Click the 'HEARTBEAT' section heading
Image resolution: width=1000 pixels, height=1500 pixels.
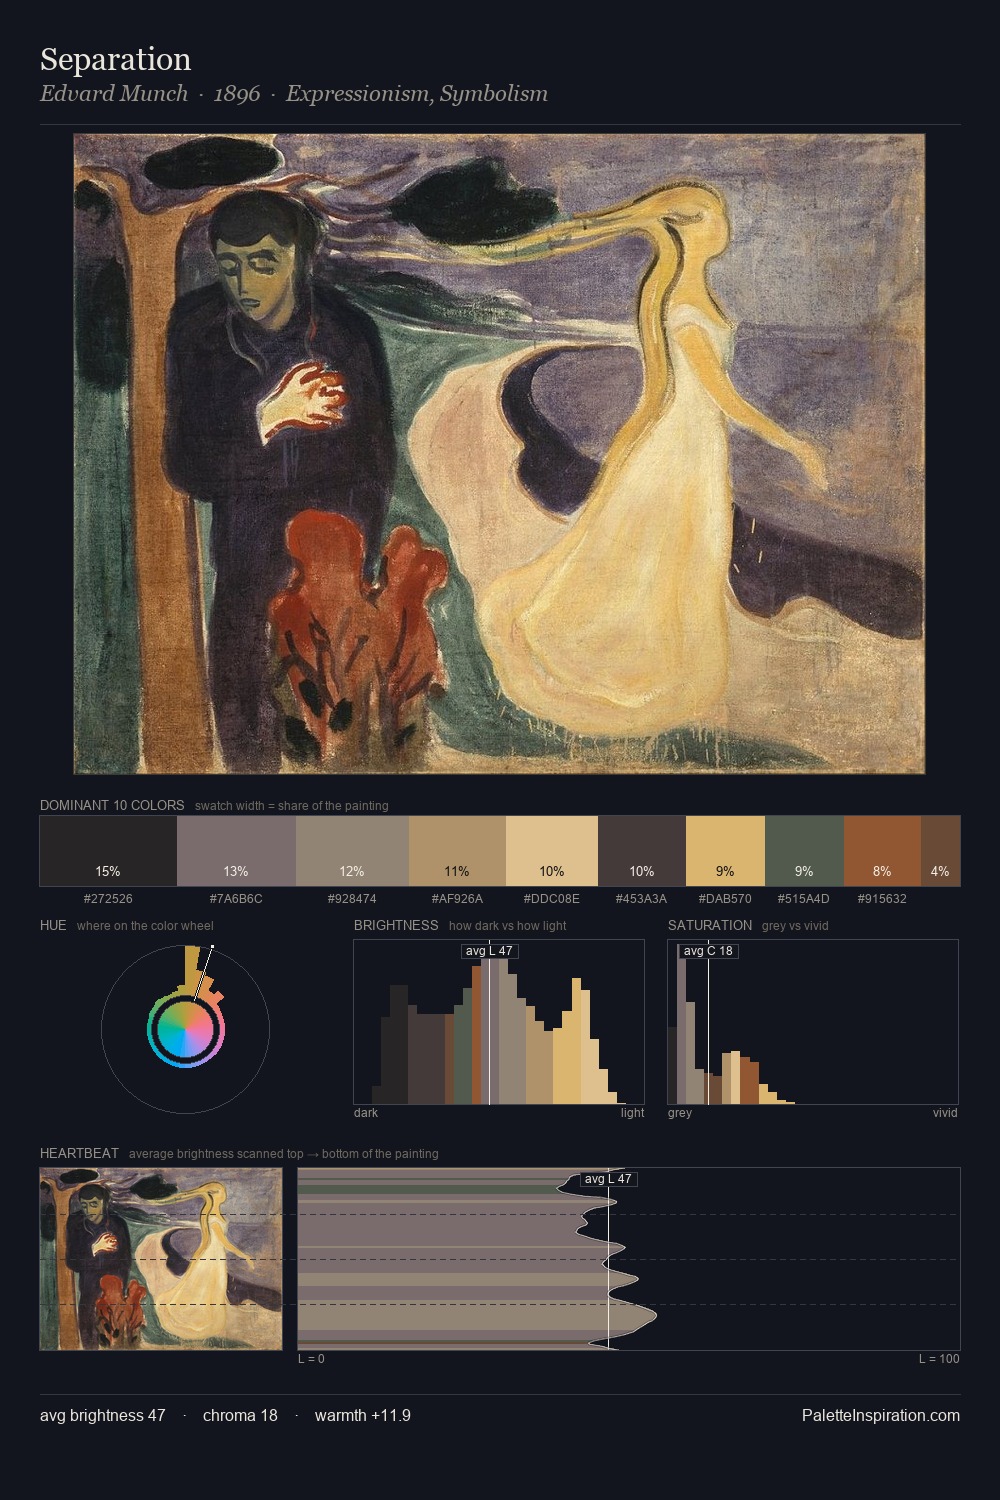pyautogui.click(x=79, y=1153)
